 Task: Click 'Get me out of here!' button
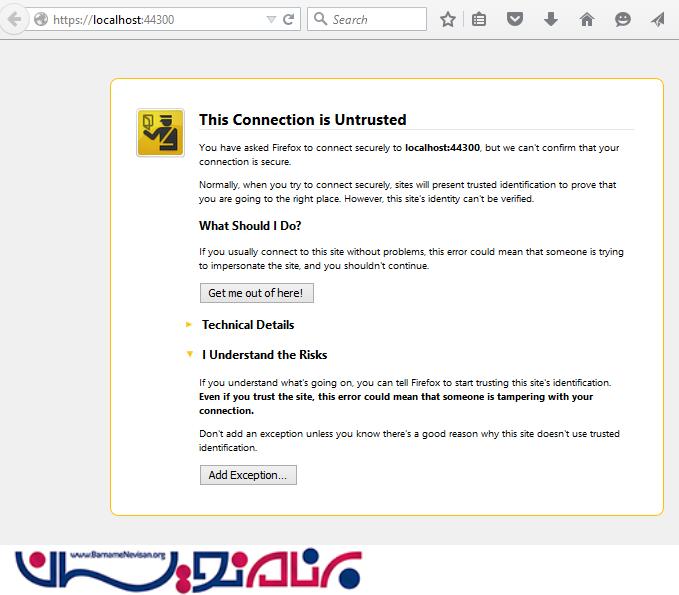point(257,293)
